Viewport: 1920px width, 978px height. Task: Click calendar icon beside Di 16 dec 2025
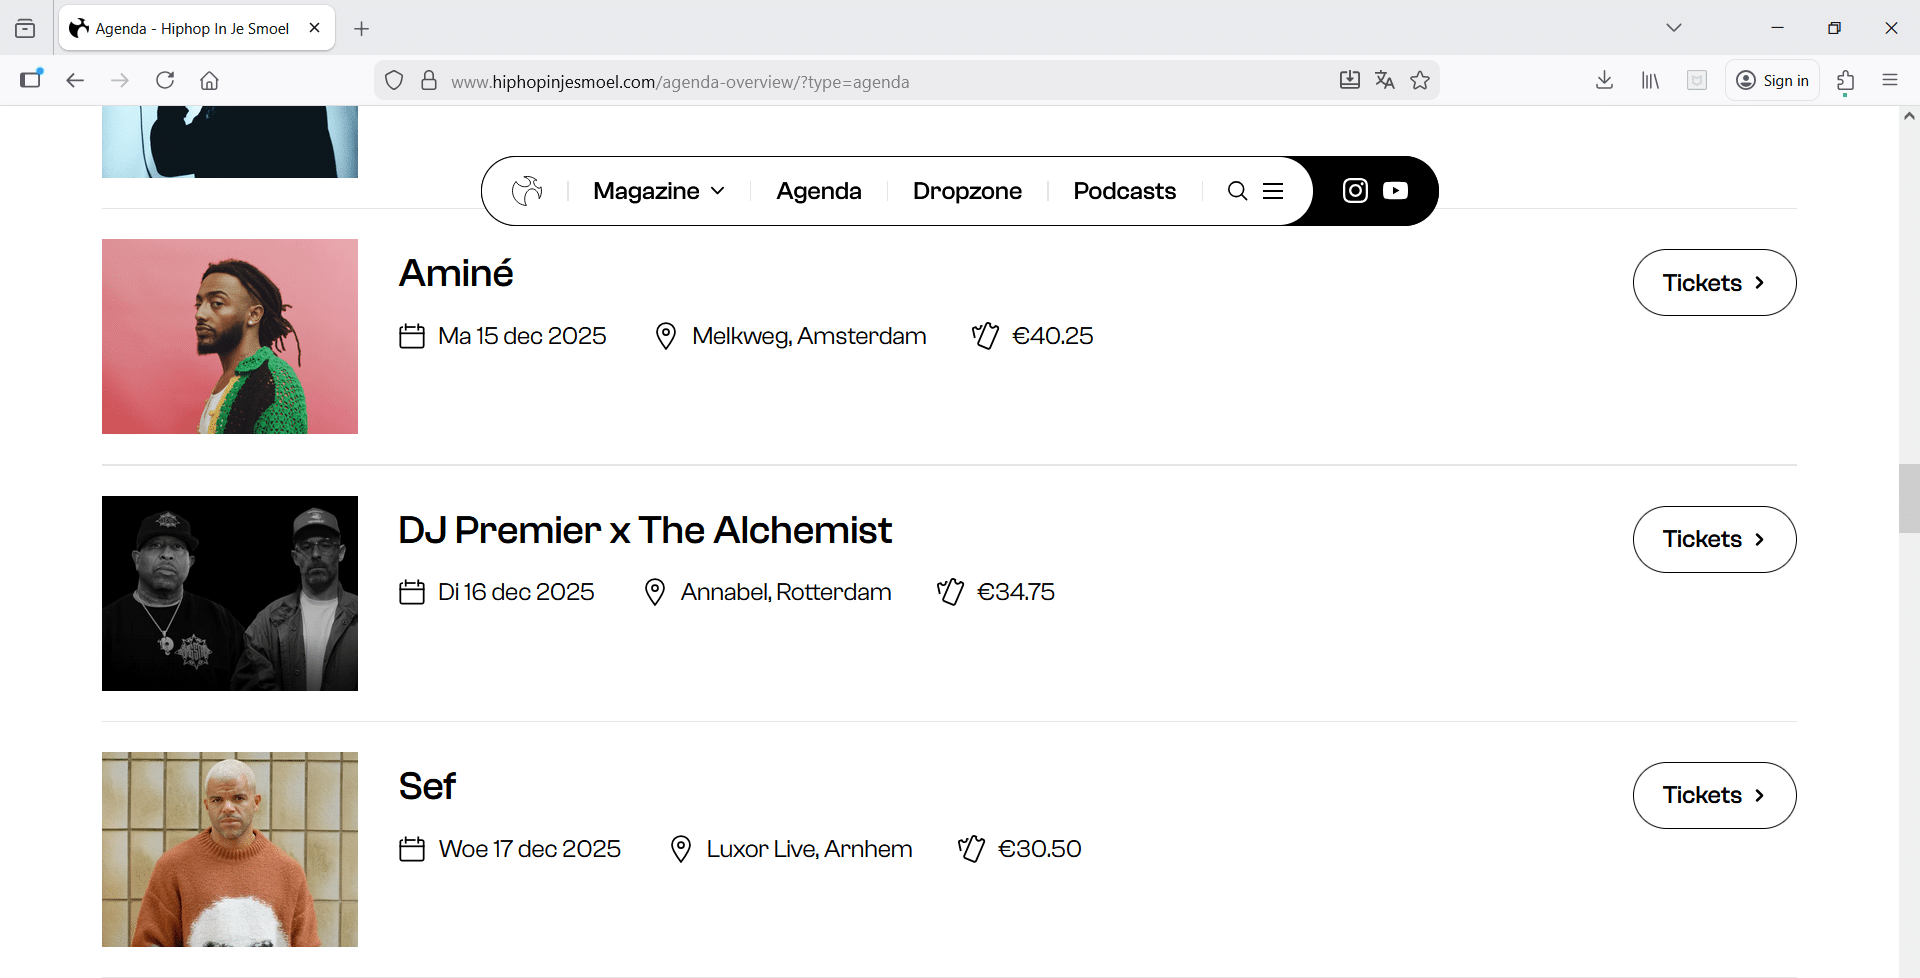(x=412, y=592)
